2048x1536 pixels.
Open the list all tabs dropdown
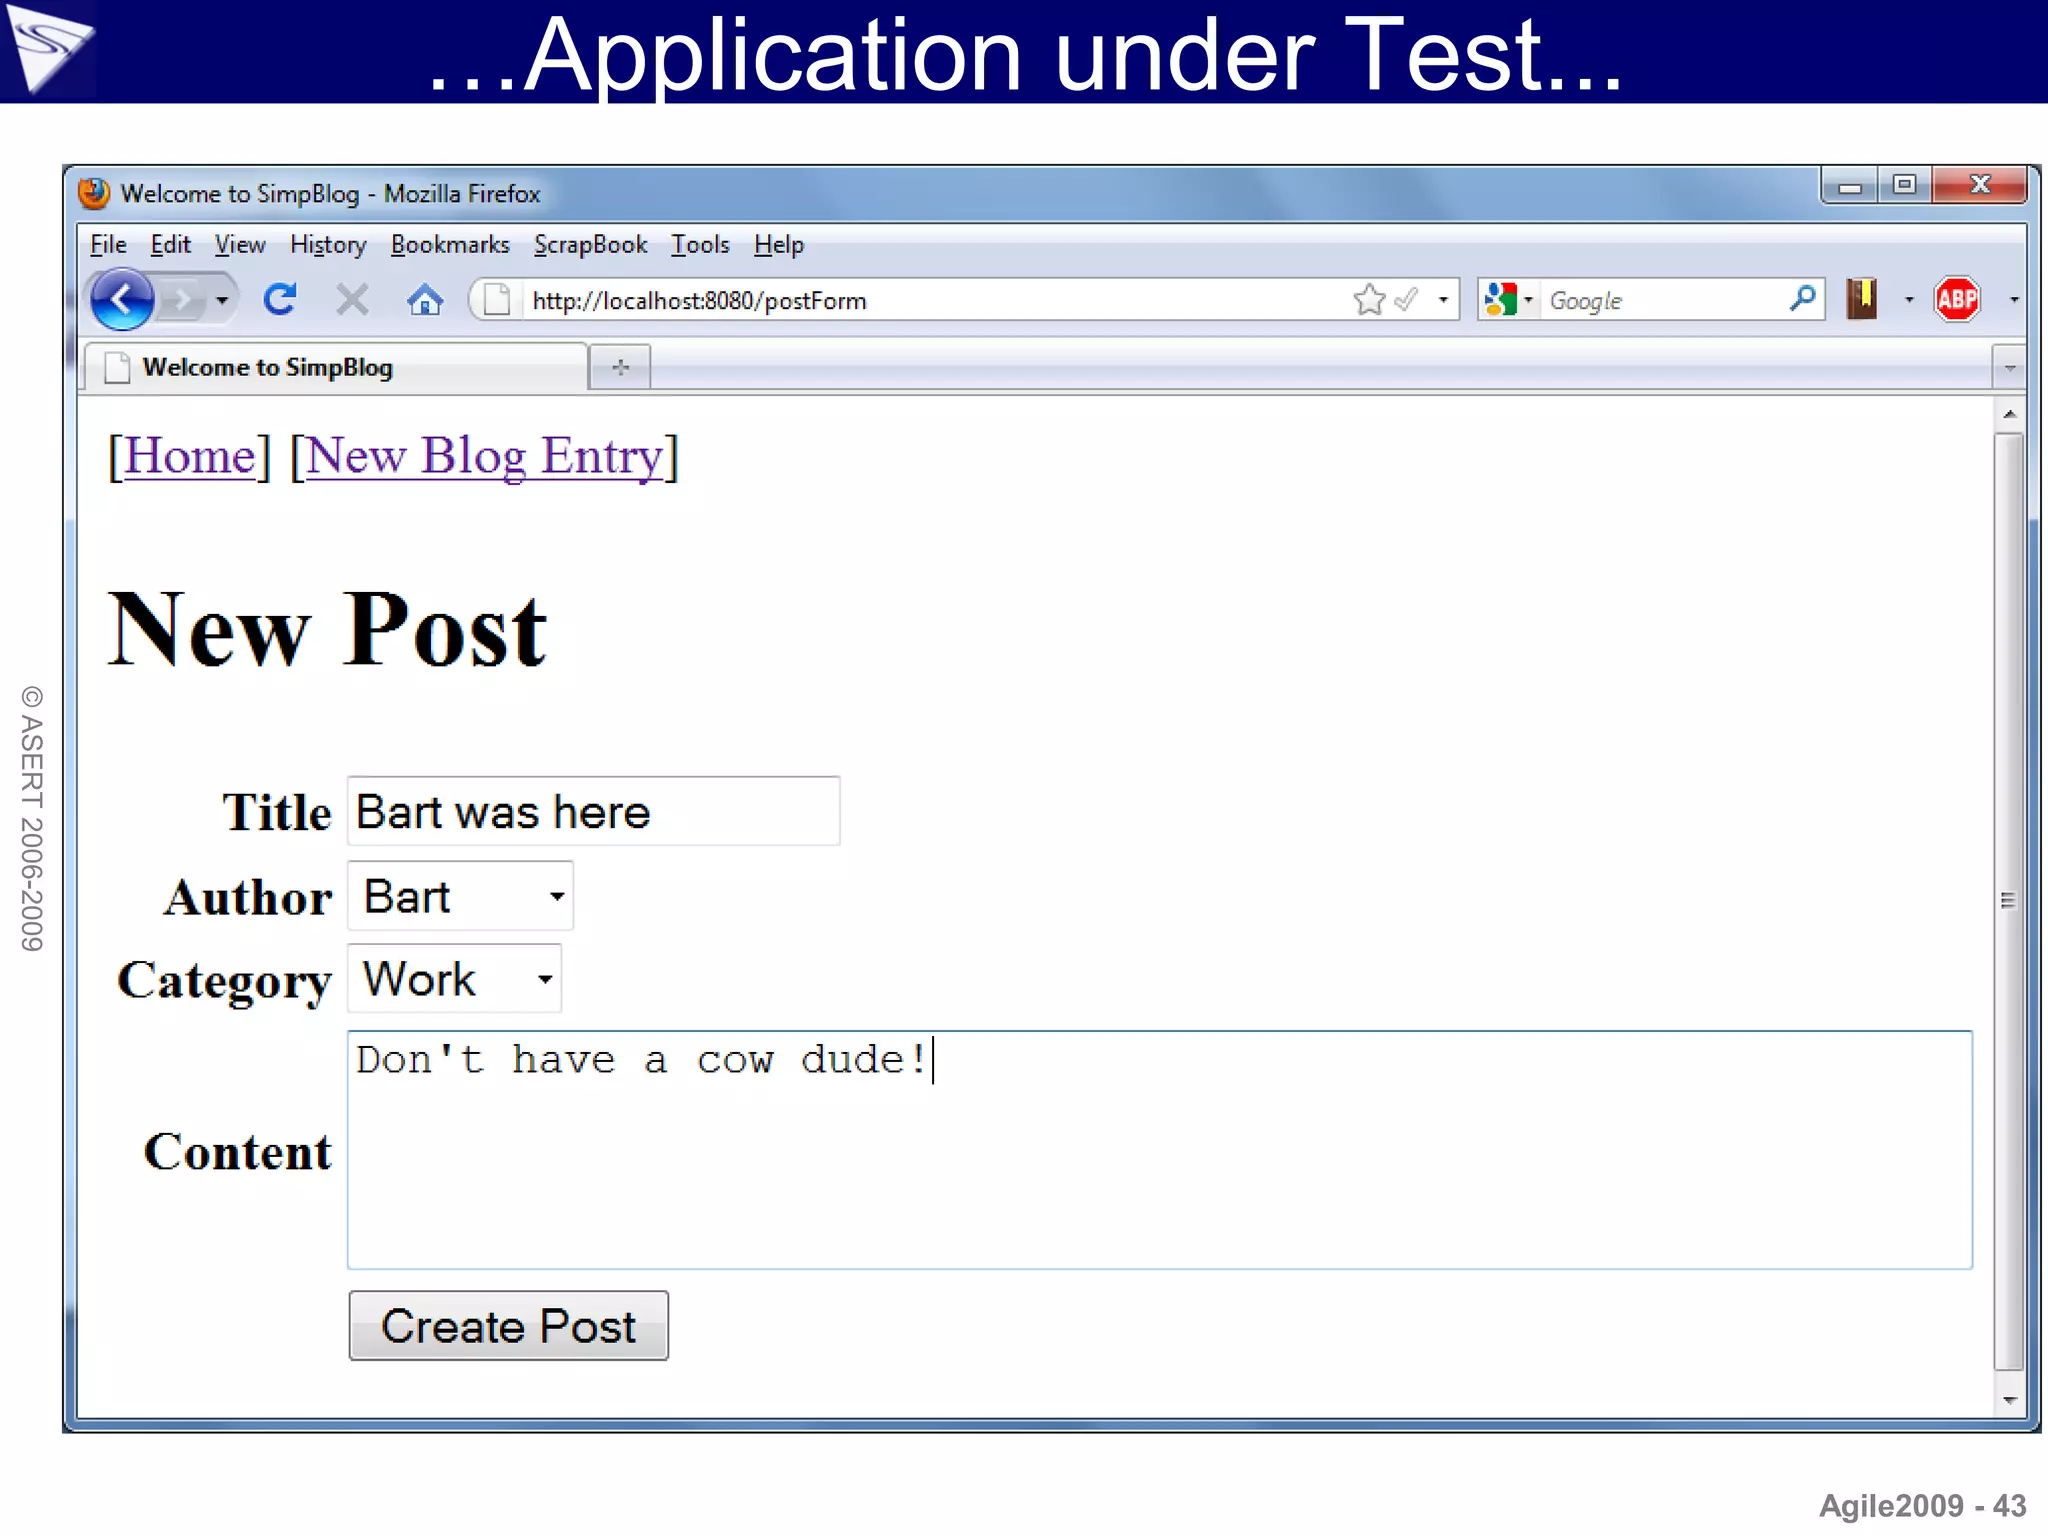coord(2009,368)
